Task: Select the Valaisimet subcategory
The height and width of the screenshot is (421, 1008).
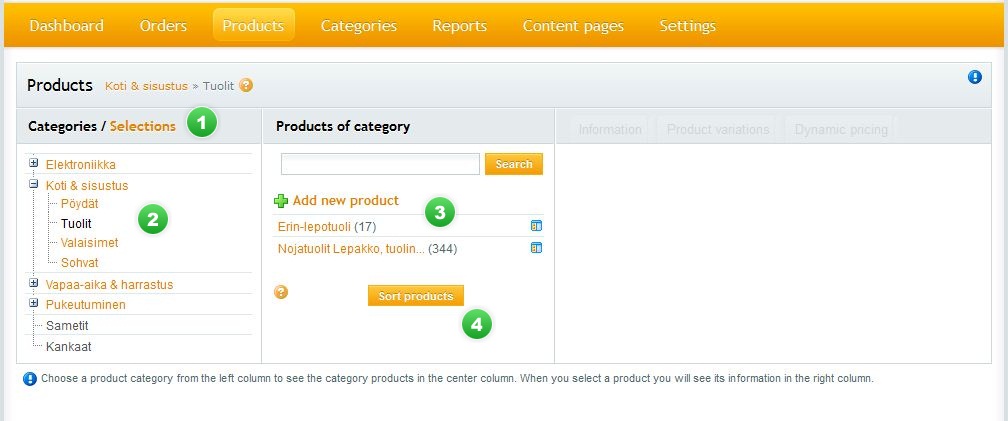Action: (89, 243)
